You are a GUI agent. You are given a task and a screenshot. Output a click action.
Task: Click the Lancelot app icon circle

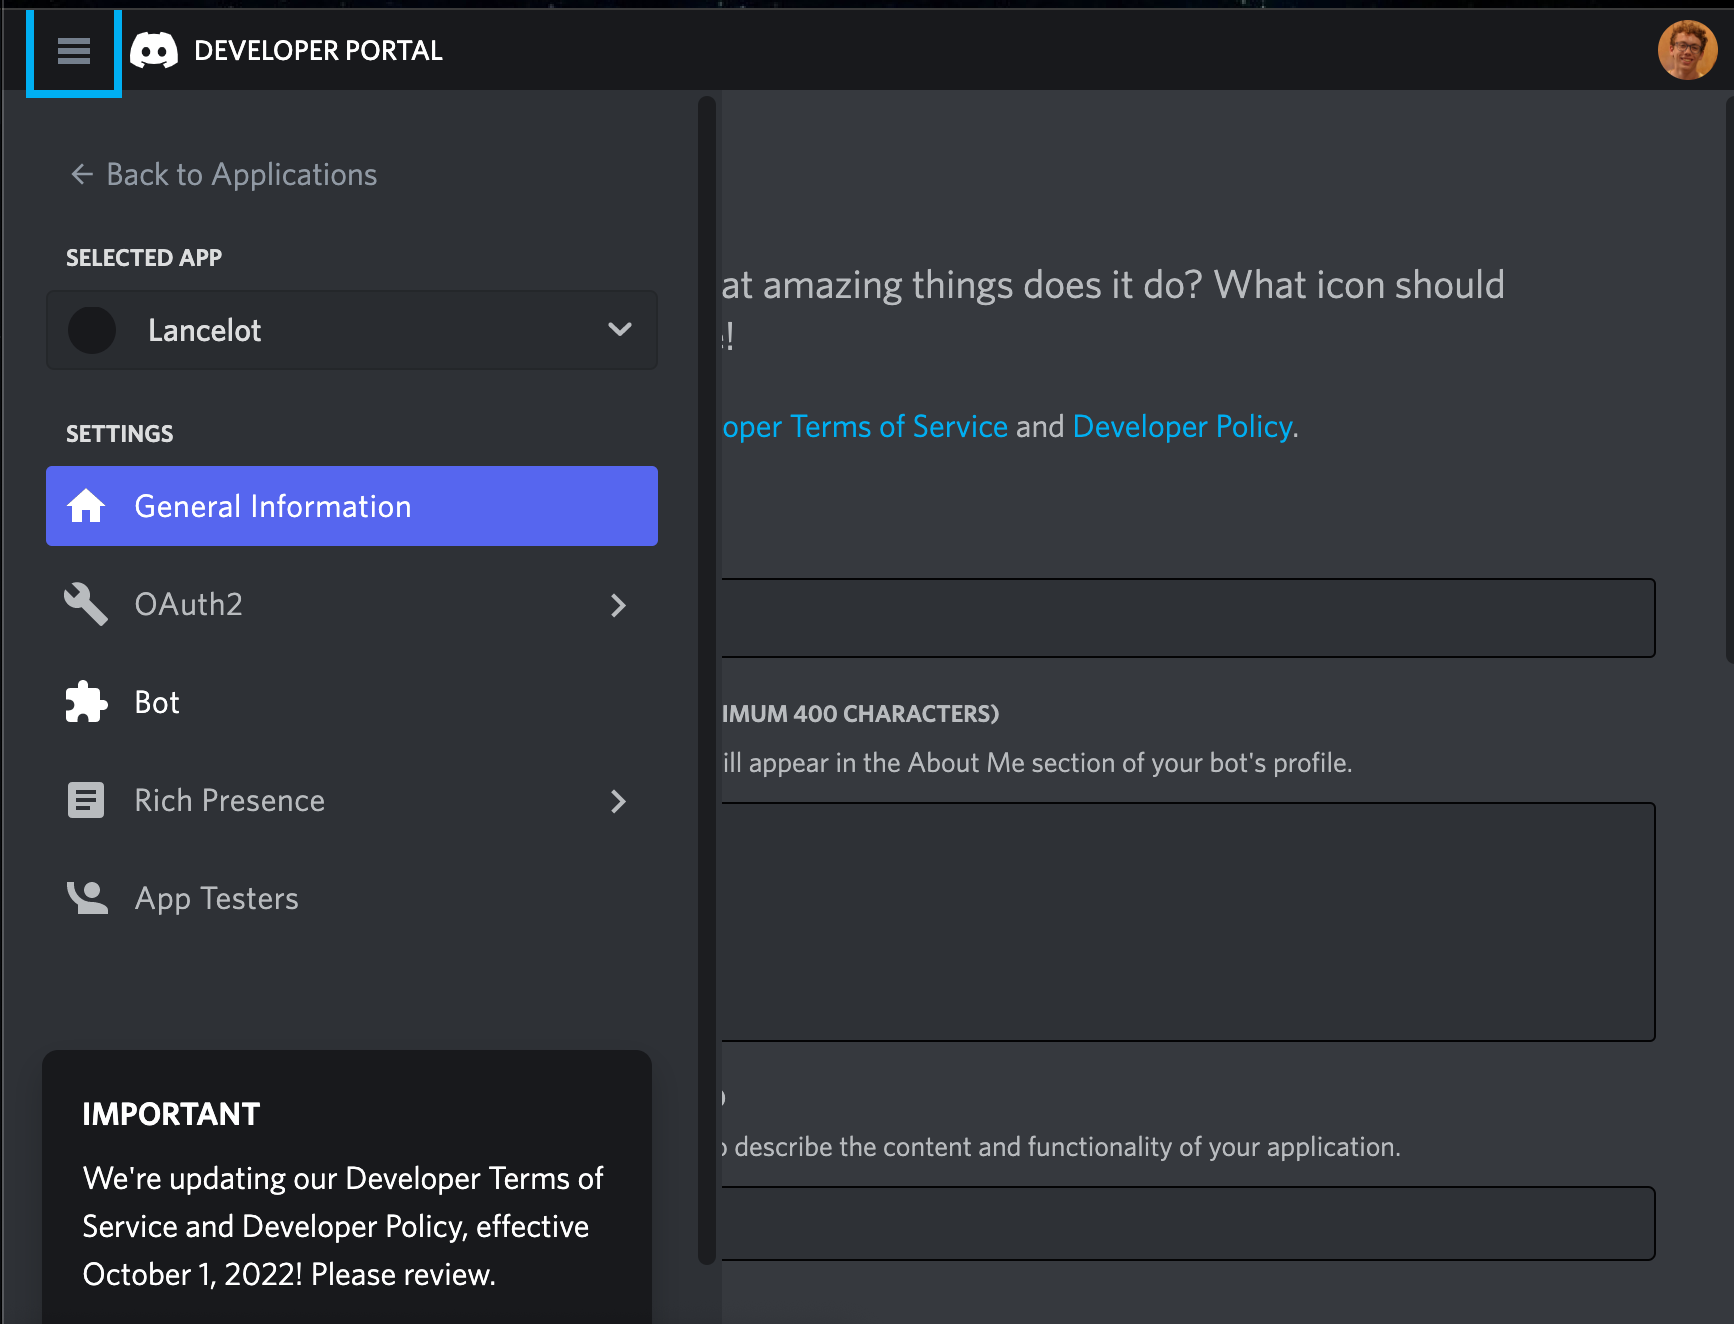tap(92, 330)
